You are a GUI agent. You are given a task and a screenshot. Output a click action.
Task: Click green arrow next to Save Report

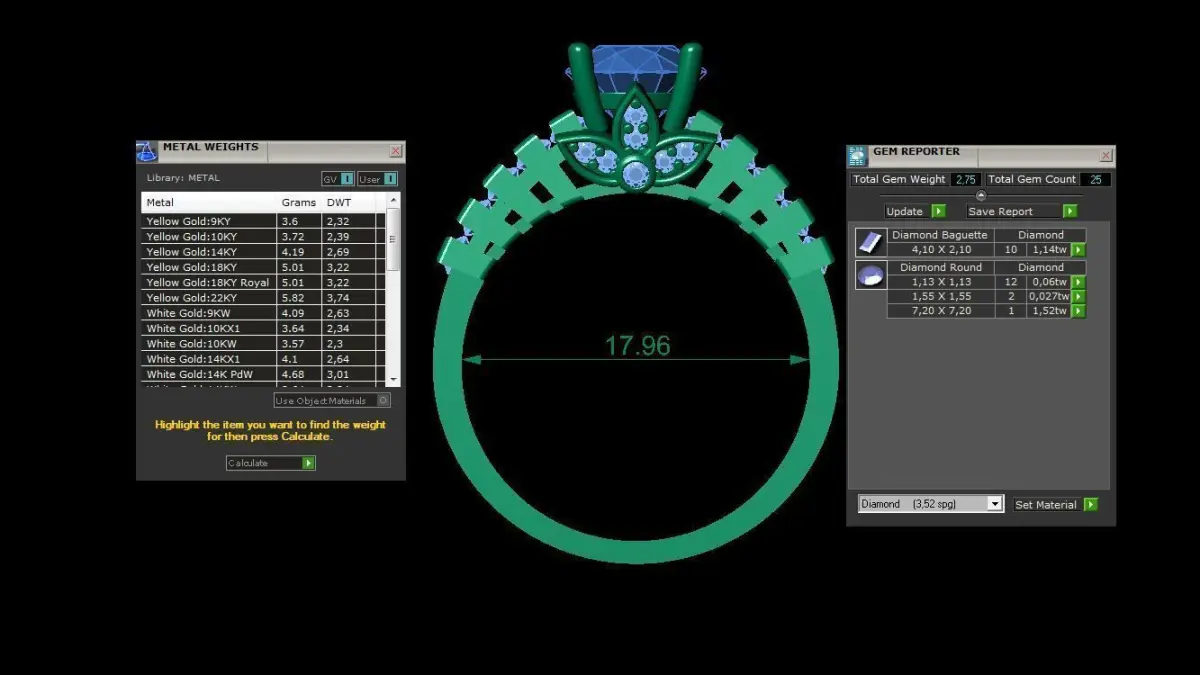[1070, 211]
